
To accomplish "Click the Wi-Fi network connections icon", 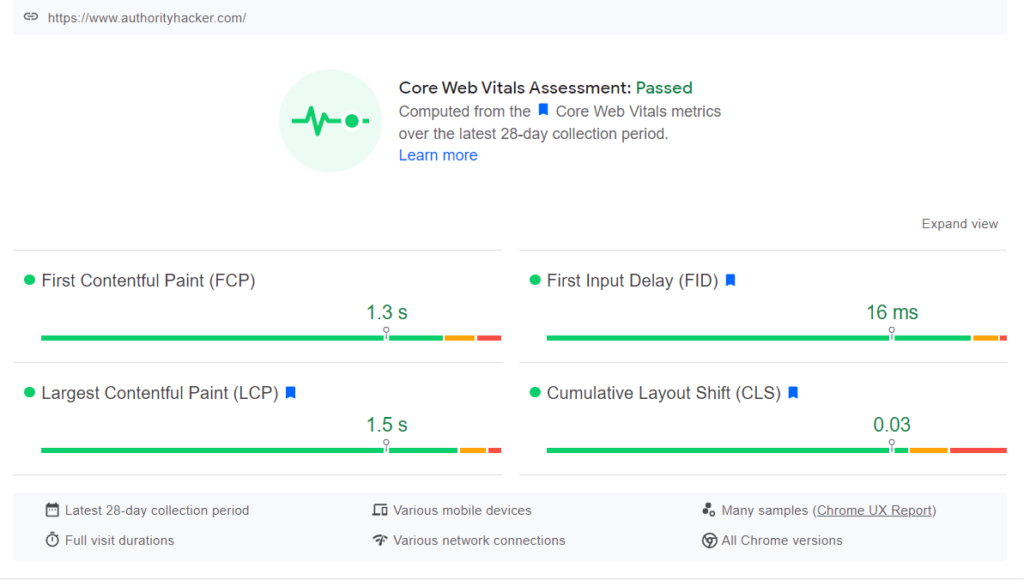I will click(380, 540).
